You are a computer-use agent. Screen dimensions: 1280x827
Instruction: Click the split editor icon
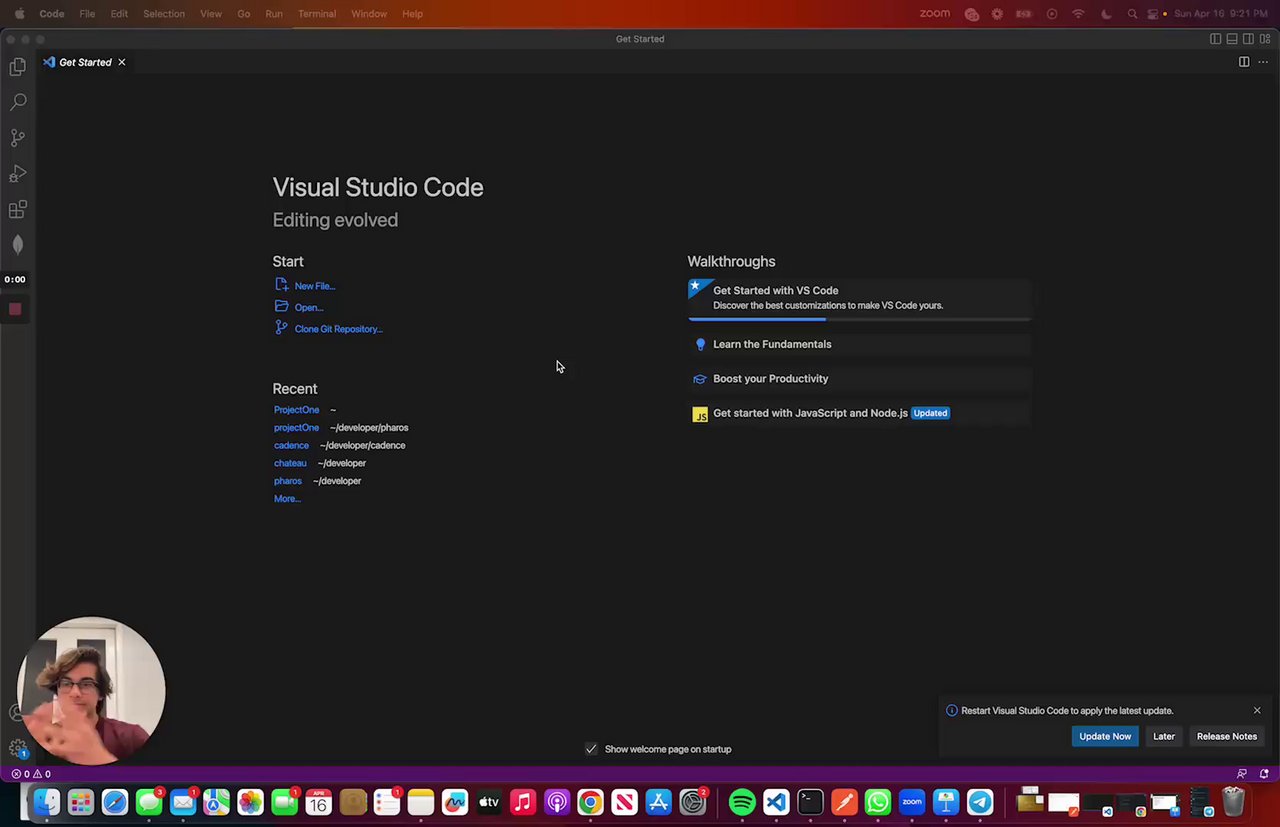(x=1244, y=62)
